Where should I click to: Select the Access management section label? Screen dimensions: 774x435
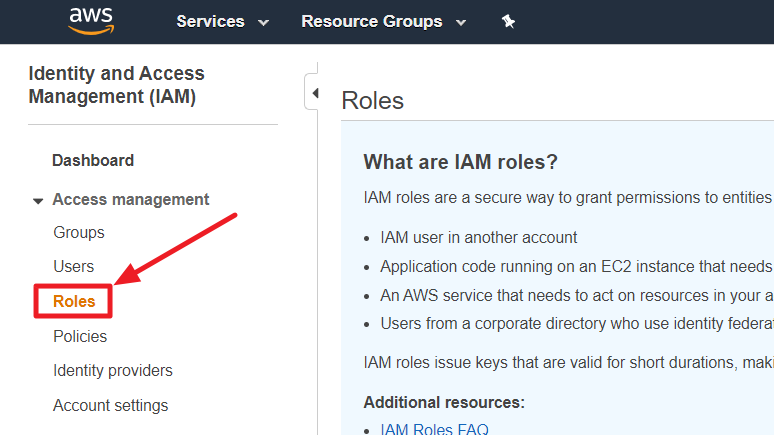click(131, 200)
